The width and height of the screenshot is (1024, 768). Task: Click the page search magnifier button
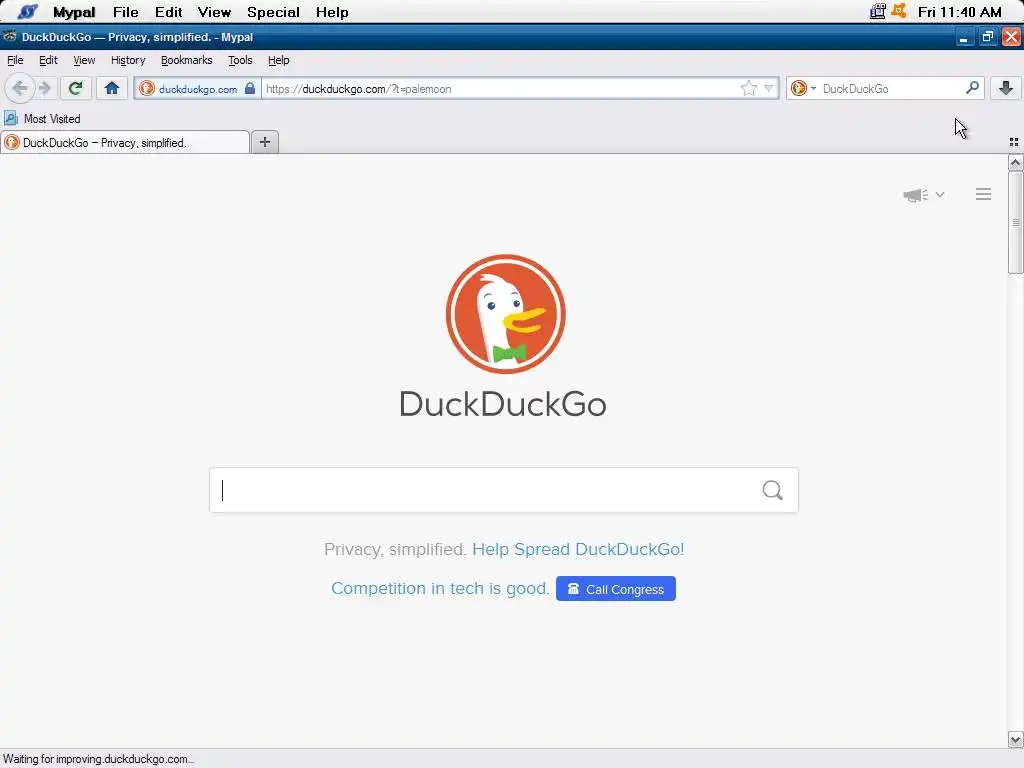(x=773, y=490)
